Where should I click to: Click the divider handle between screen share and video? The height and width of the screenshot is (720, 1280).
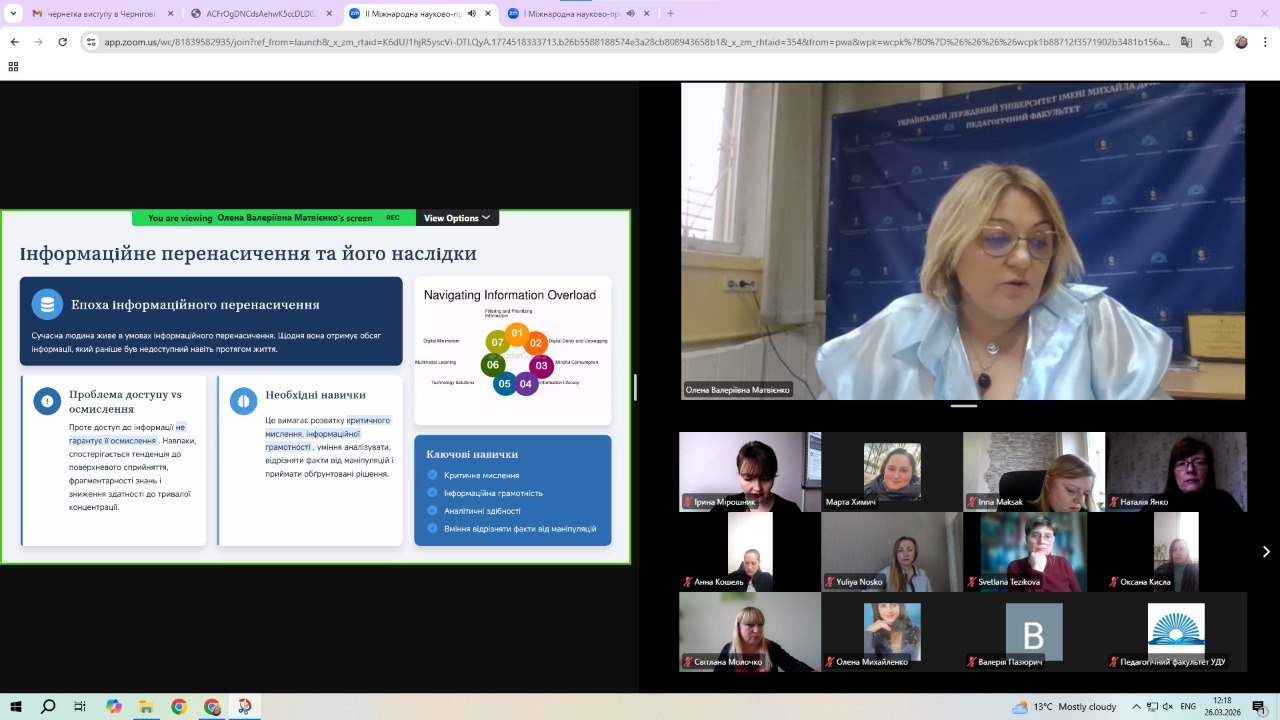pyautogui.click(x=635, y=386)
